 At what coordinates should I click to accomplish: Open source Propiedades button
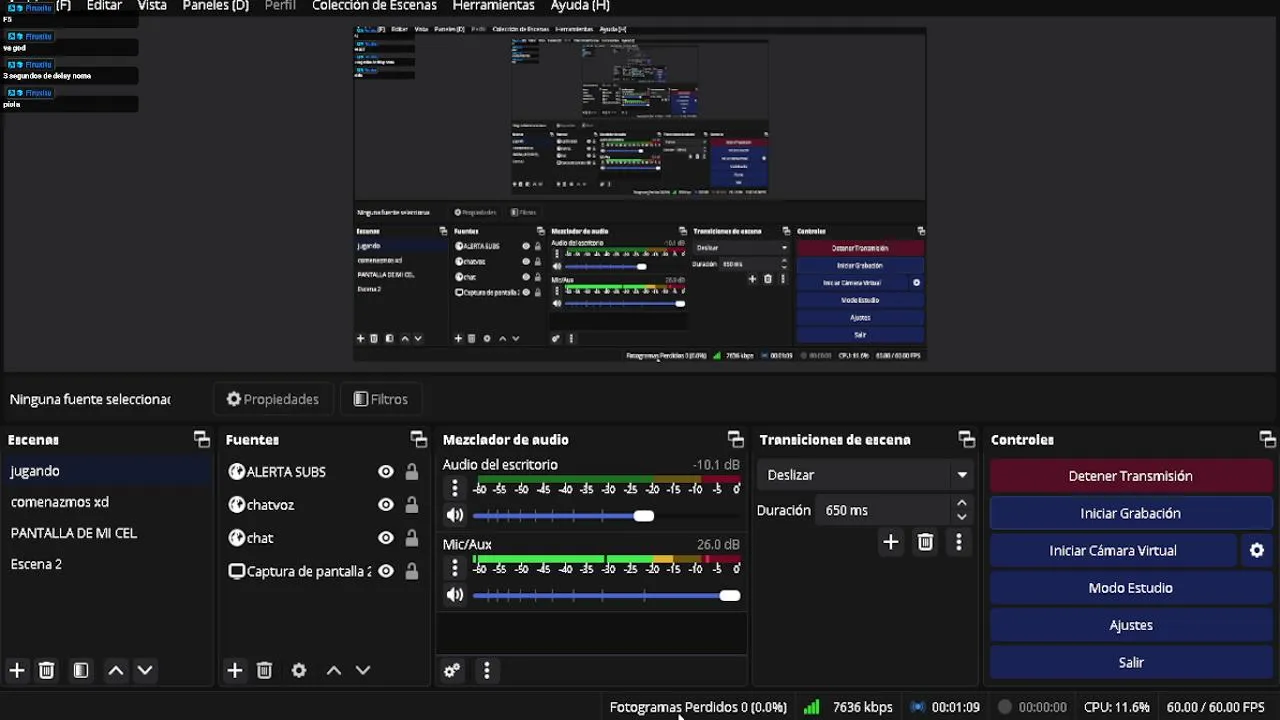[272, 399]
